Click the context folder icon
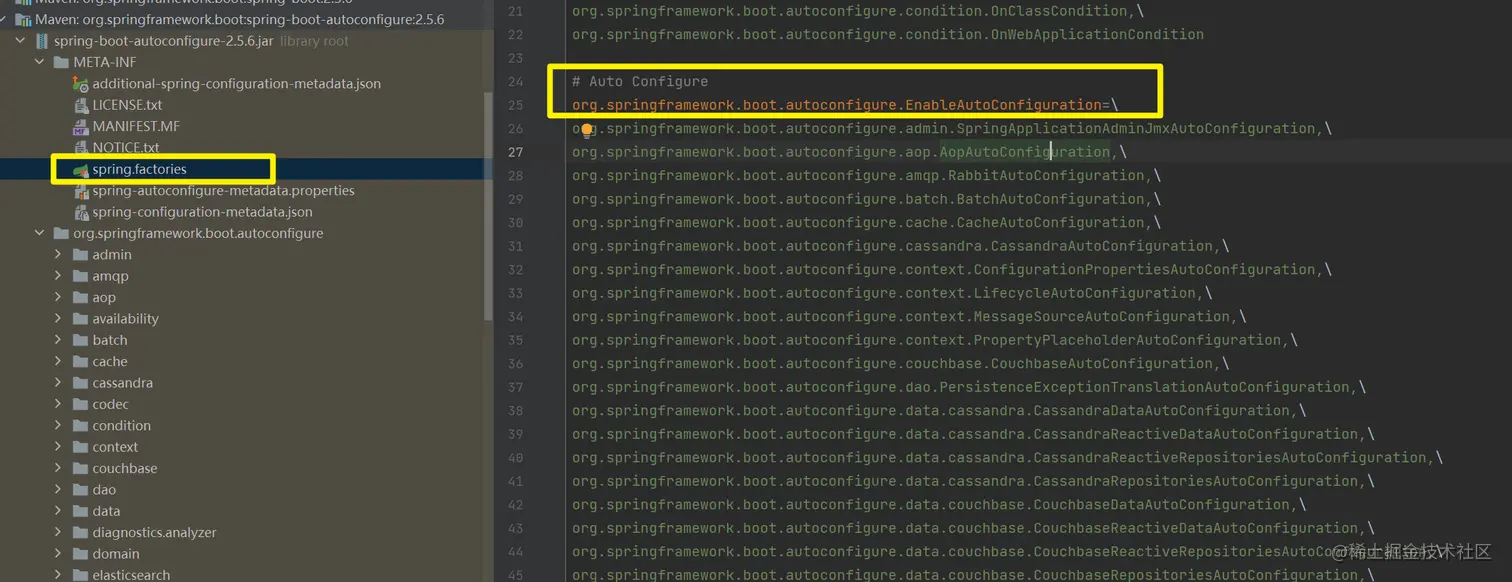 (81, 447)
